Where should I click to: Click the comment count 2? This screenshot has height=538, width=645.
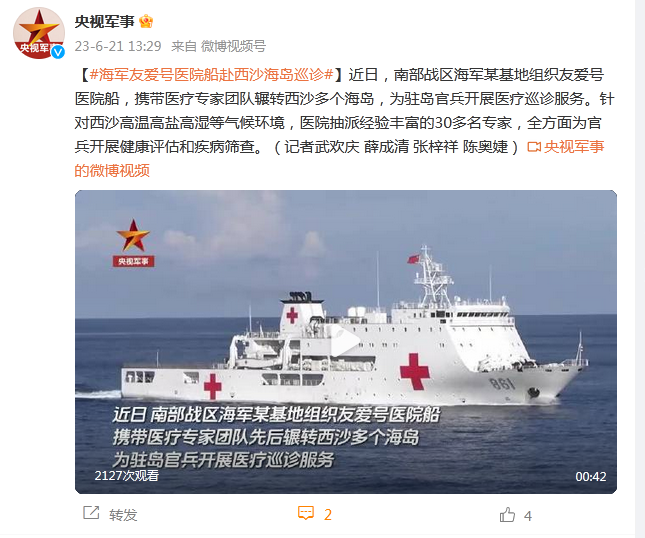(328, 515)
